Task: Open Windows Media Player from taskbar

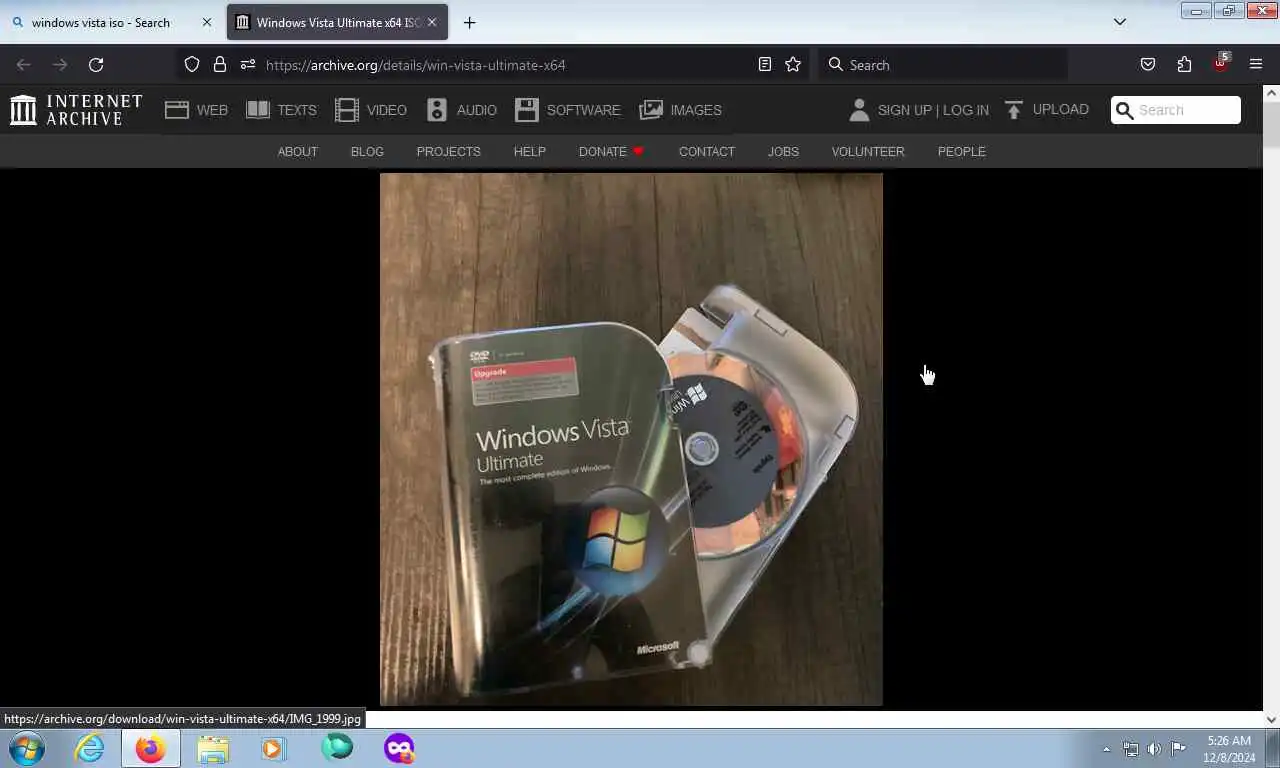Action: (274, 748)
